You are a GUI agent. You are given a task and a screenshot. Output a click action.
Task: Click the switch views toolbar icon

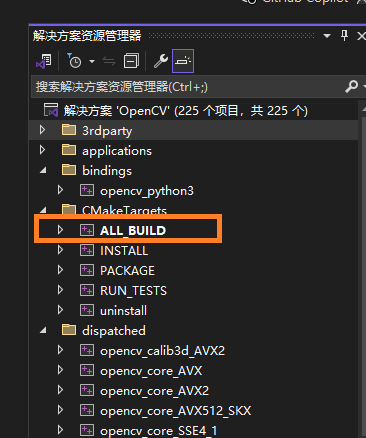(44, 61)
